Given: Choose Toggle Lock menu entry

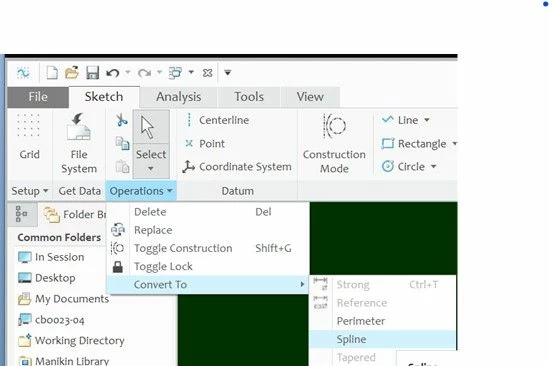Looking at the screenshot, I should click(x=208, y=267).
